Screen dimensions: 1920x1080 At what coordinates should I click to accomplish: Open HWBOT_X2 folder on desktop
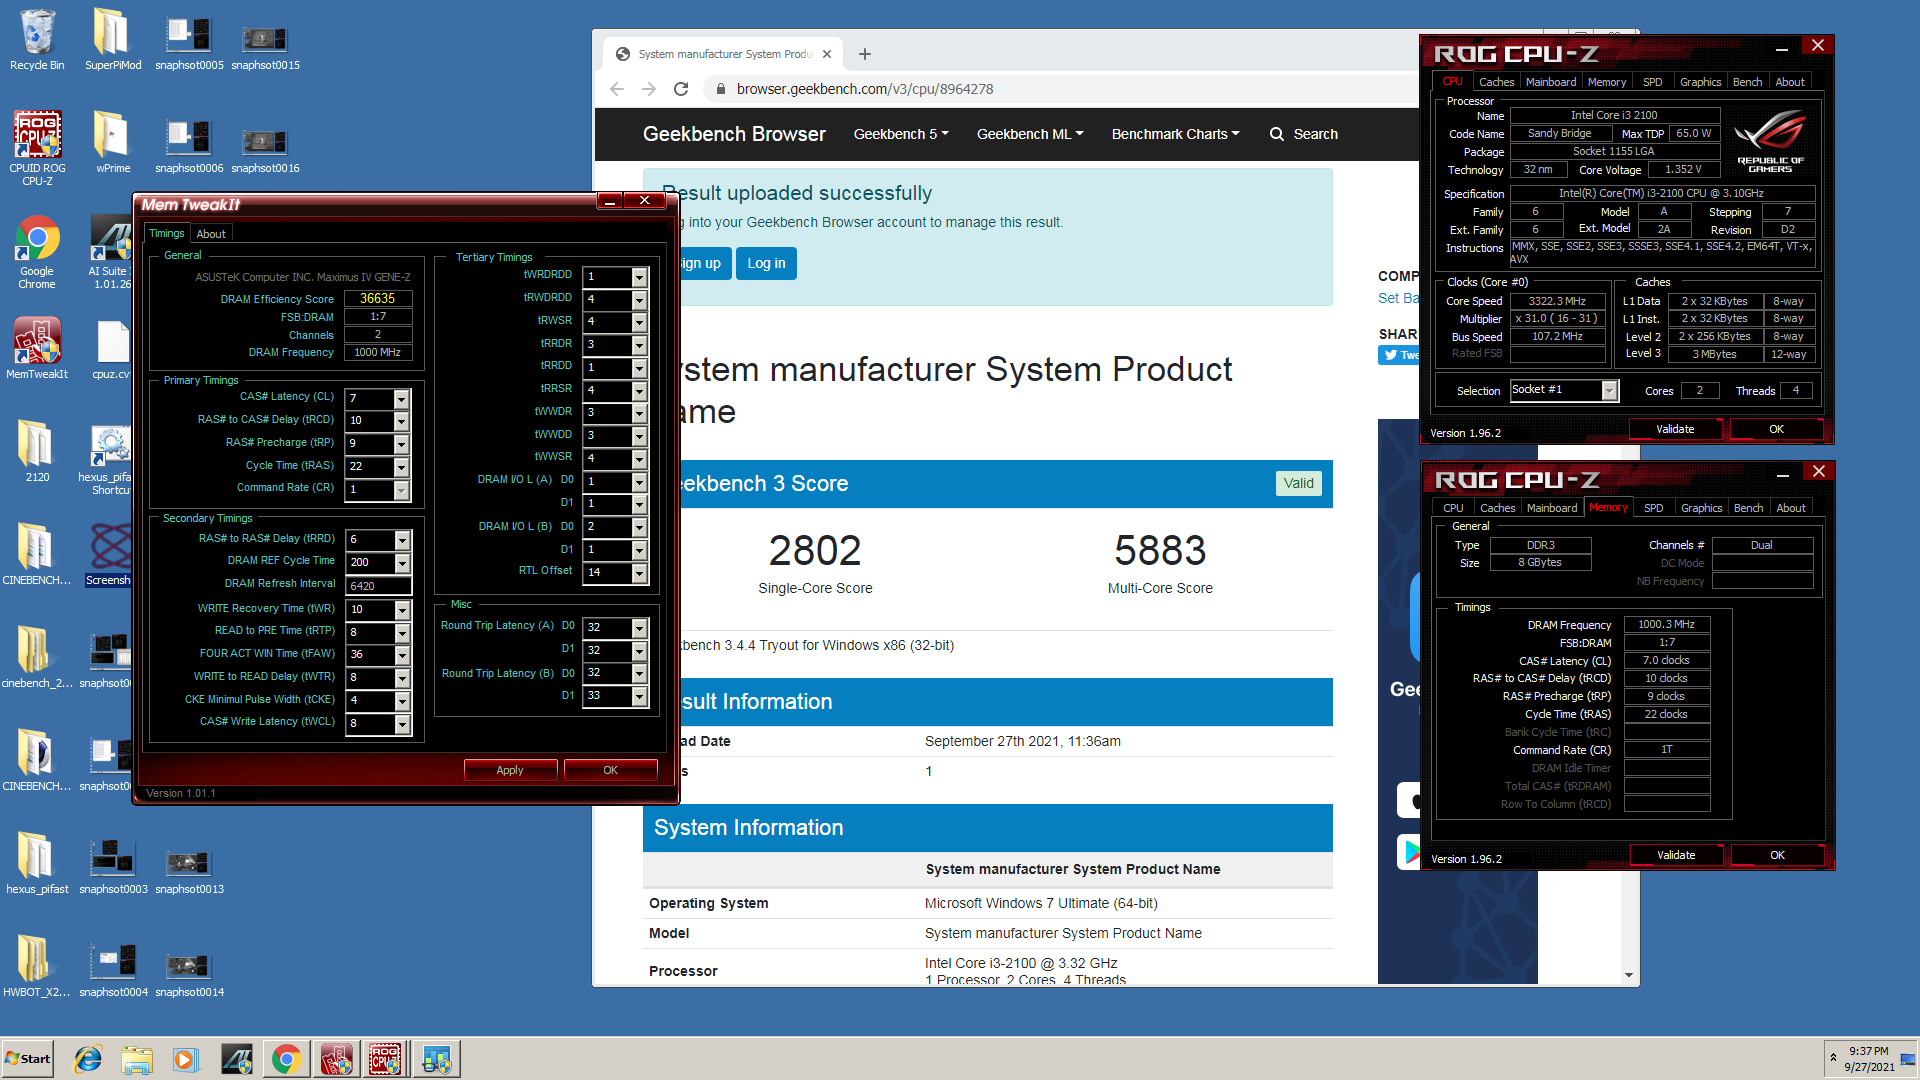[x=37, y=967]
